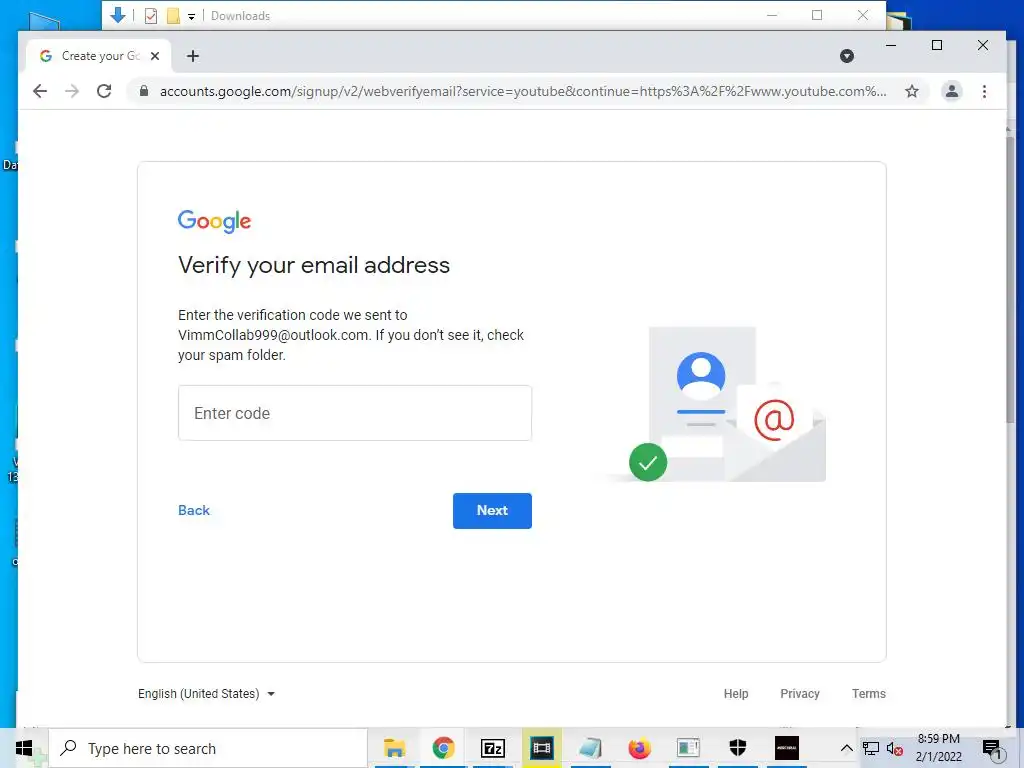This screenshot has width=1024, height=768.
Task: Open File Explorer from the taskbar
Action: (394, 748)
